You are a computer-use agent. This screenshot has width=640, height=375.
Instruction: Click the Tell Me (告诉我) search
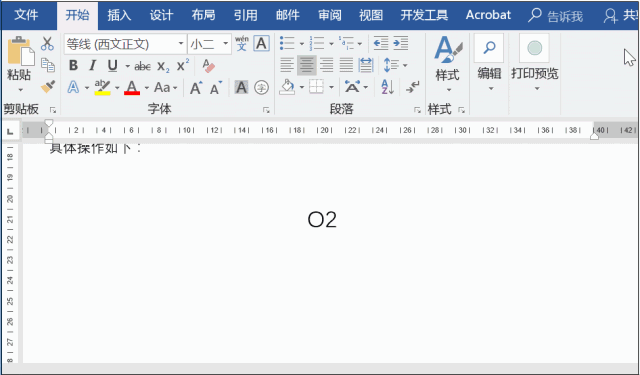click(x=556, y=16)
